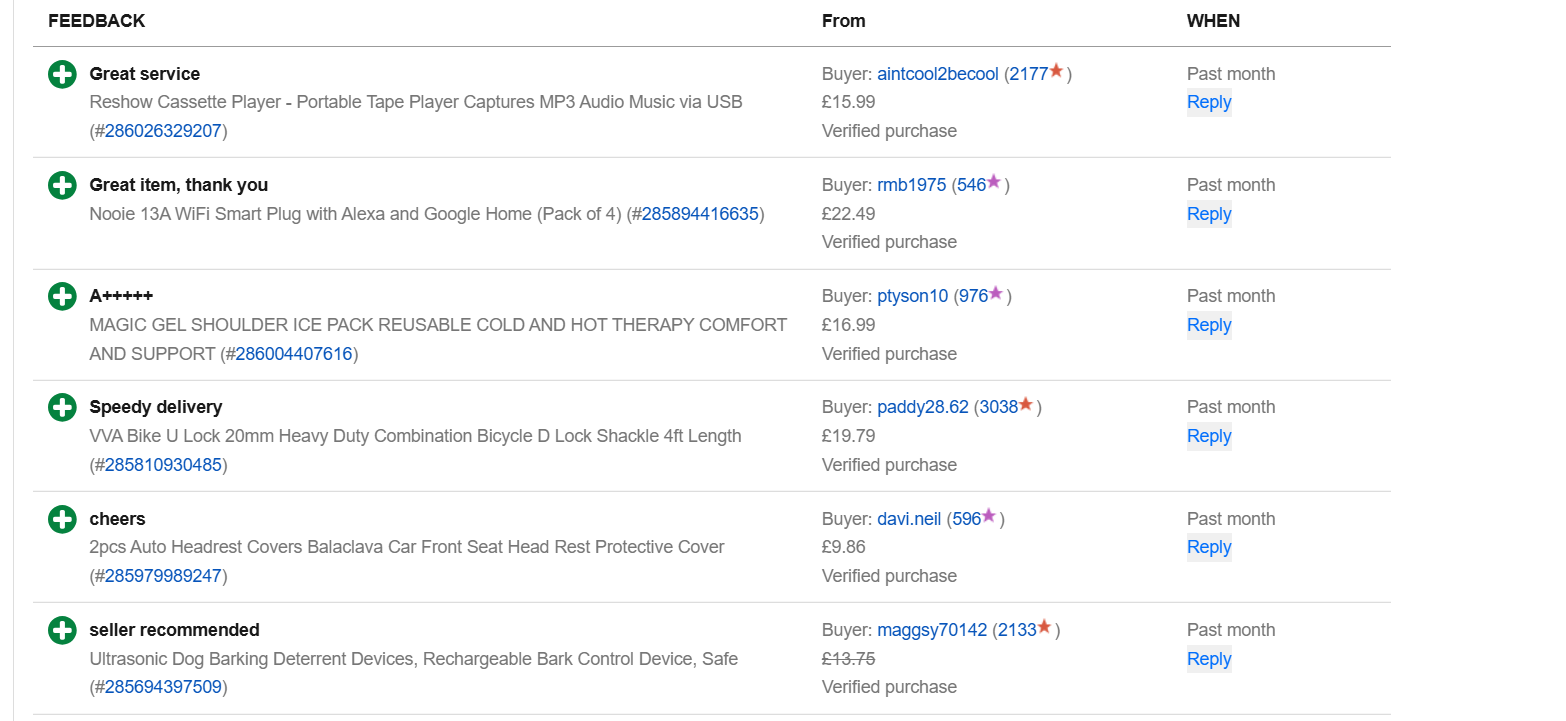Open buyer profile ptyson10
Screen dimensions: 1566x721
pos(912,296)
